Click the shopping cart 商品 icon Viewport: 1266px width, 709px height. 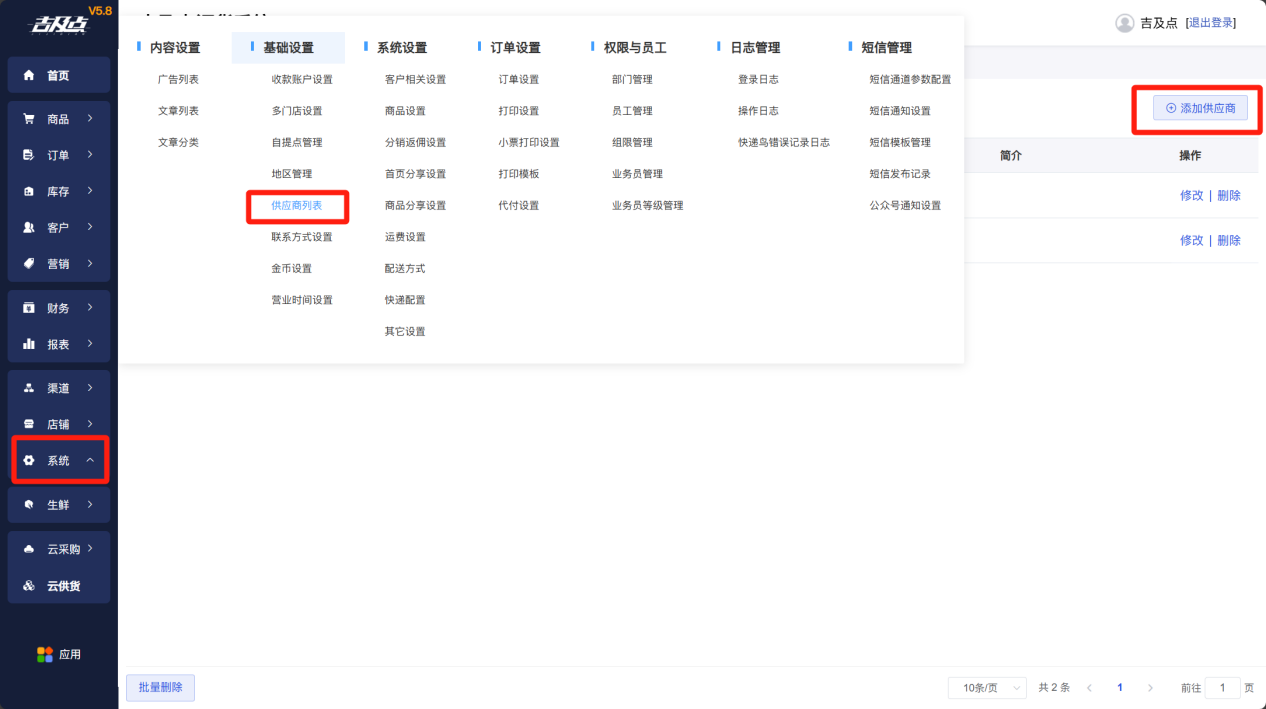pyautogui.click(x=28, y=119)
